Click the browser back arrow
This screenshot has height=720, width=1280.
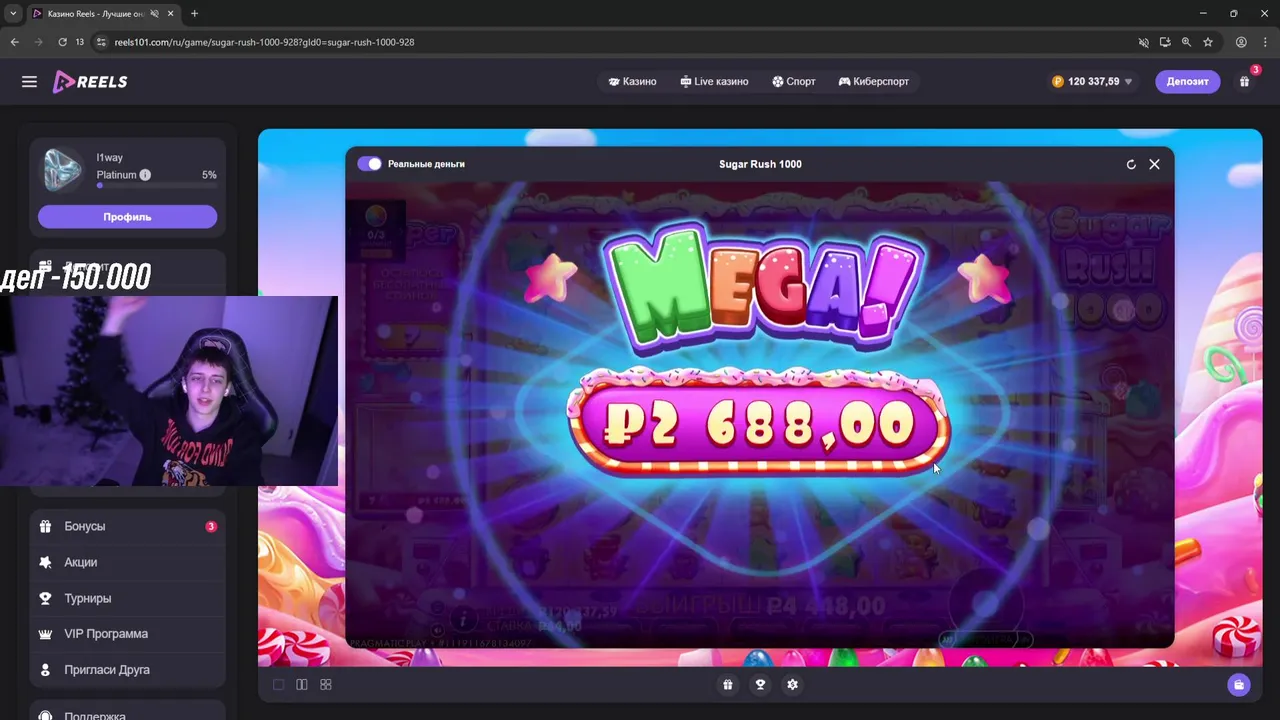click(x=14, y=42)
